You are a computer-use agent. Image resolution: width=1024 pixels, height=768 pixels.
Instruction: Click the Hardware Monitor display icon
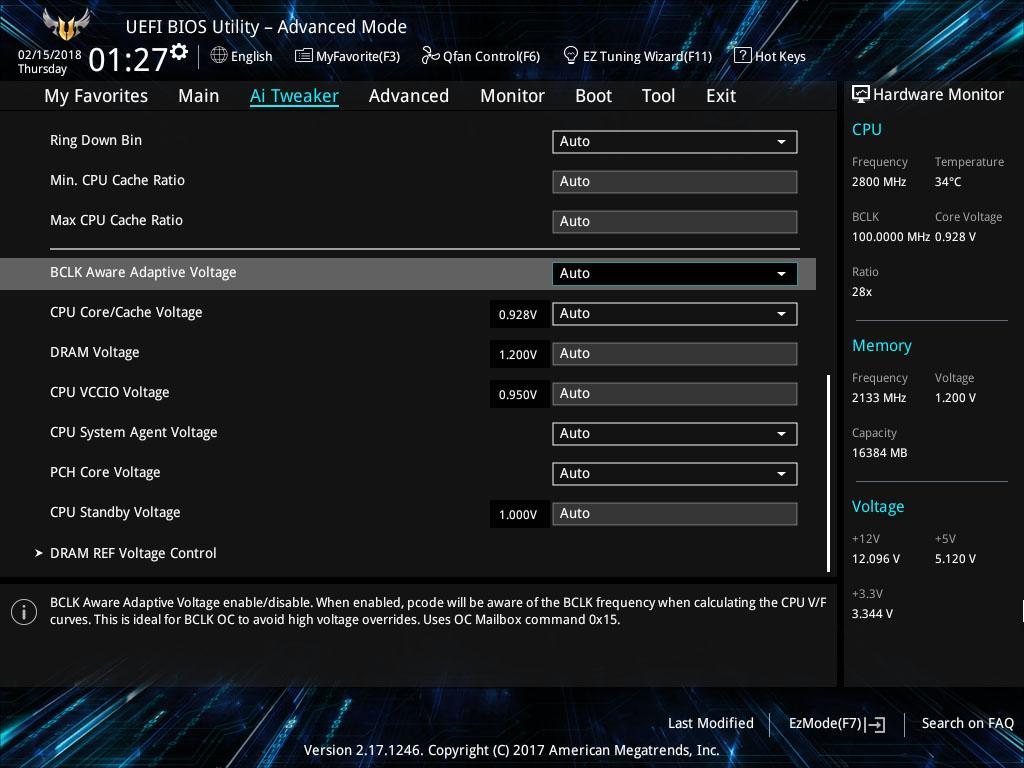coord(861,95)
